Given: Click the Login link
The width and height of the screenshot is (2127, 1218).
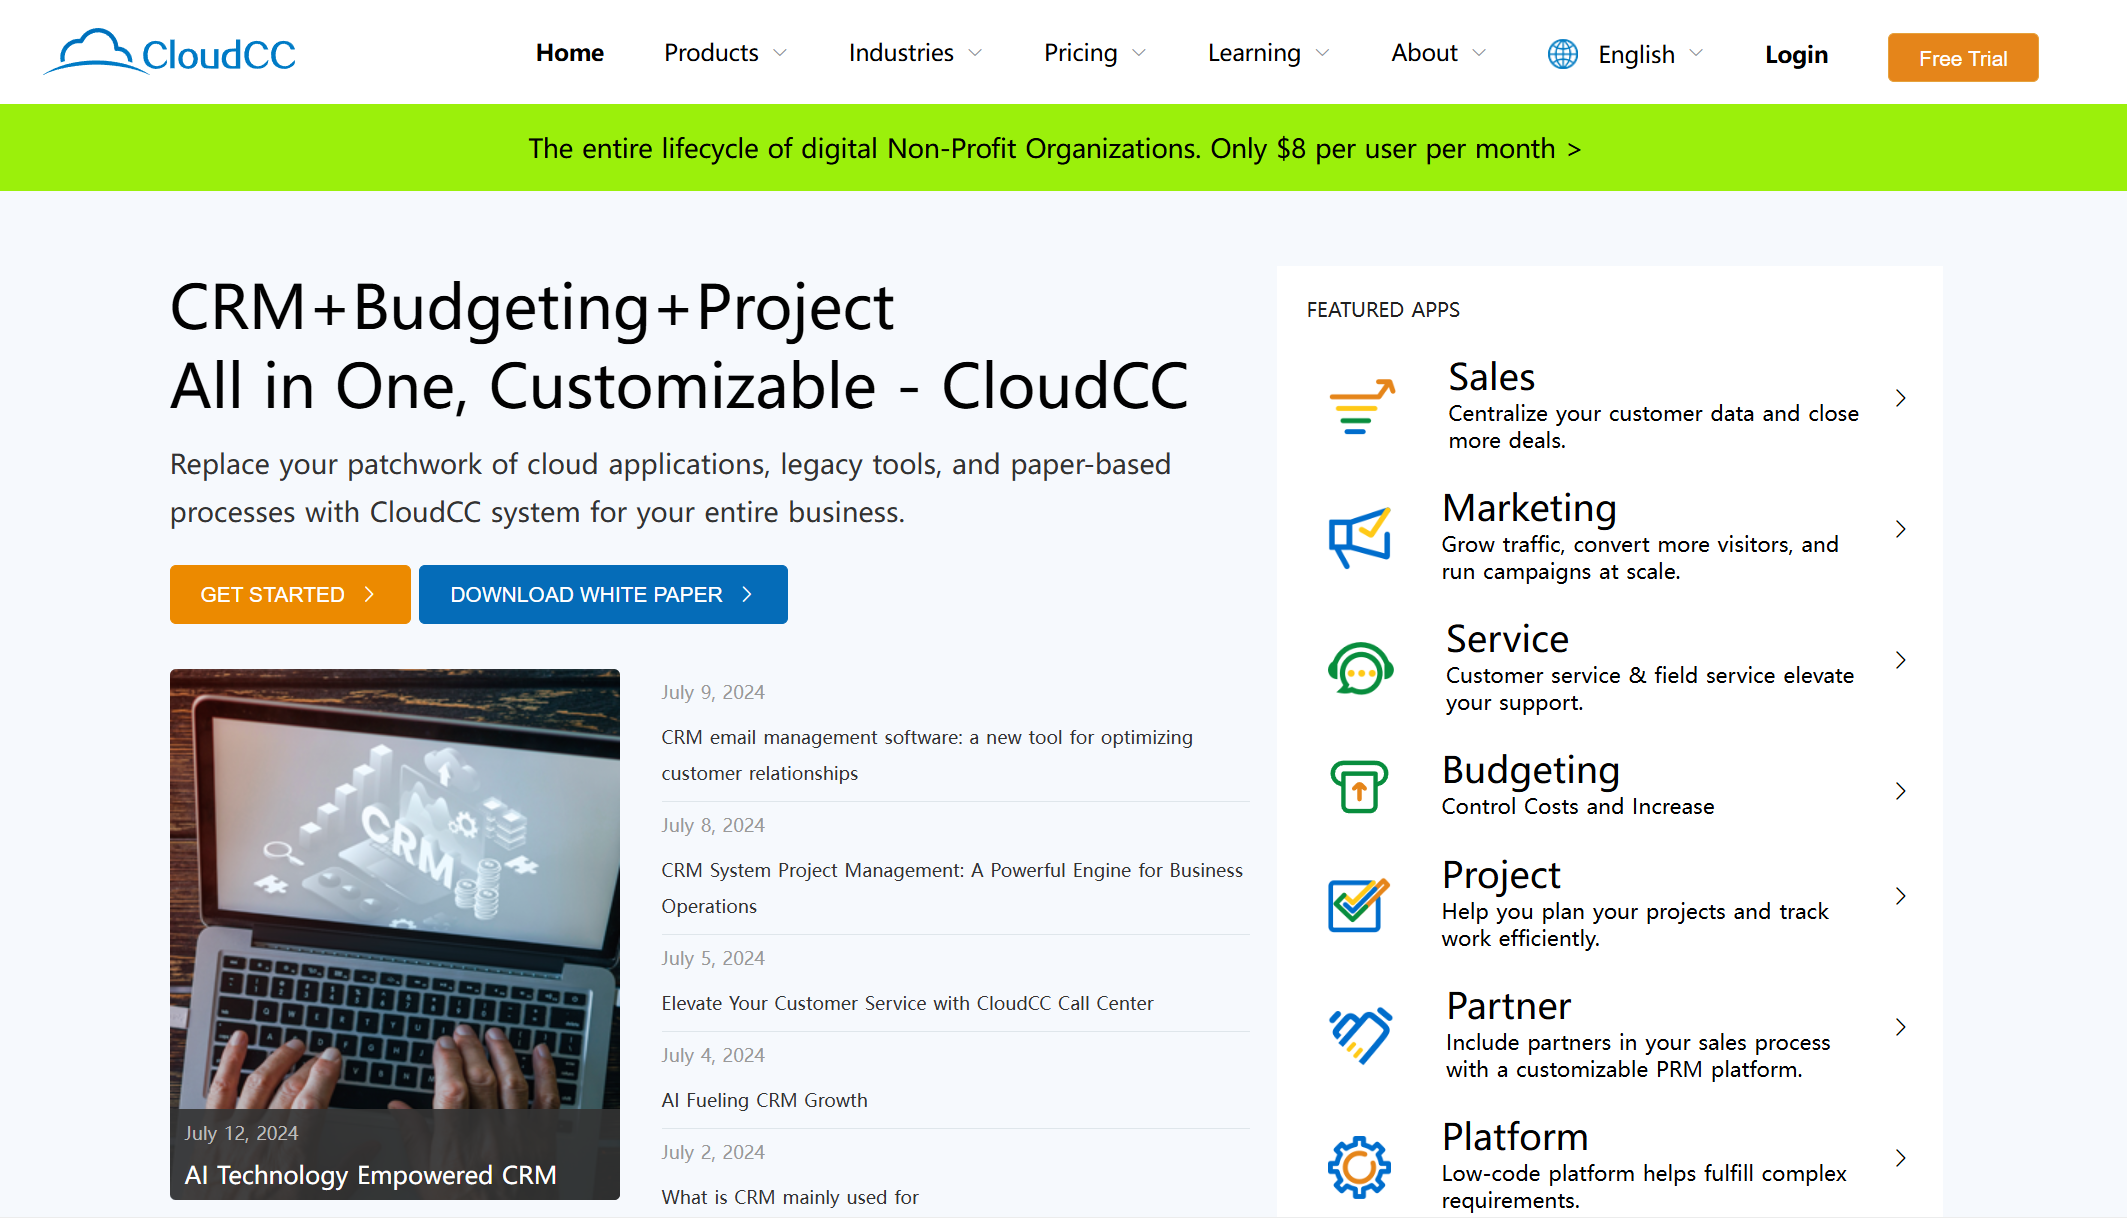Looking at the screenshot, I should pos(1795,54).
